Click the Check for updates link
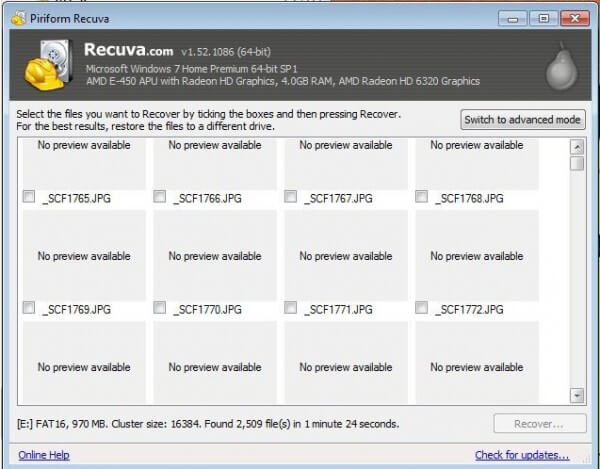This screenshot has height=469, width=600. 522,455
